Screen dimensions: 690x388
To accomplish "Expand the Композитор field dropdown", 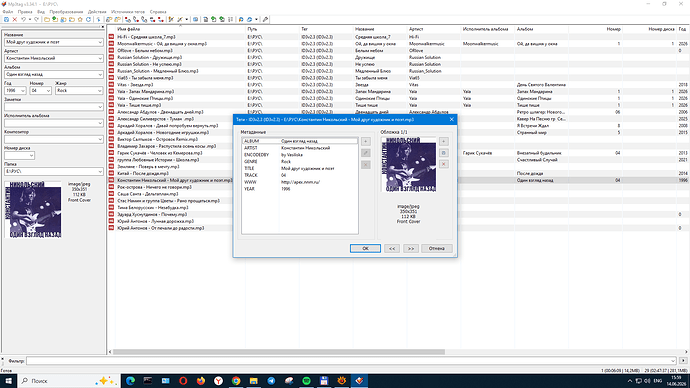I will pos(100,139).
